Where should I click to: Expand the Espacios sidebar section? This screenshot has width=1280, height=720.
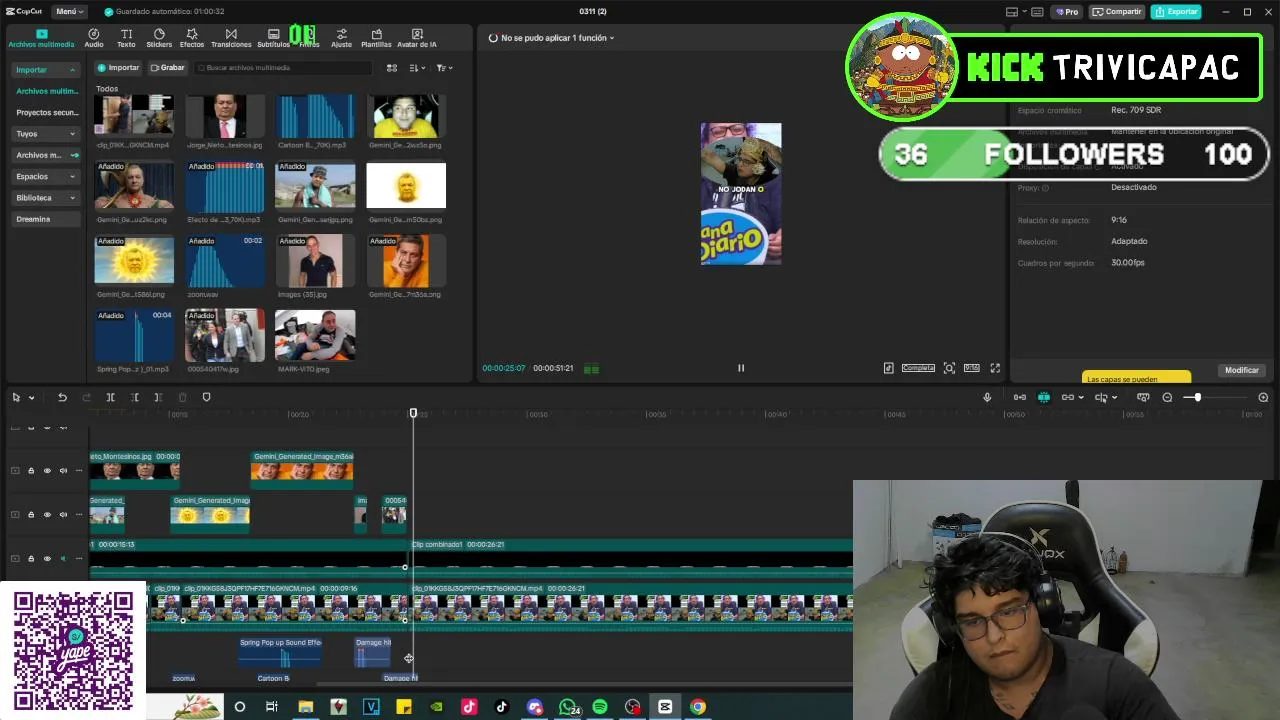point(46,176)
